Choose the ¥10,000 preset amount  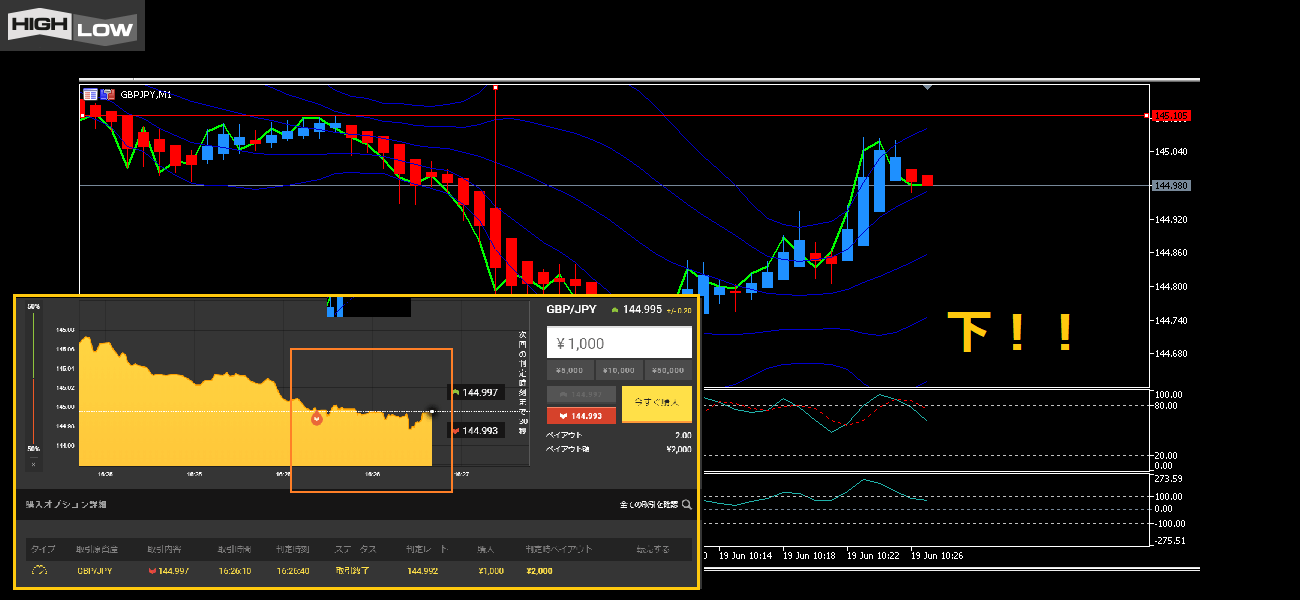point(619,370)
